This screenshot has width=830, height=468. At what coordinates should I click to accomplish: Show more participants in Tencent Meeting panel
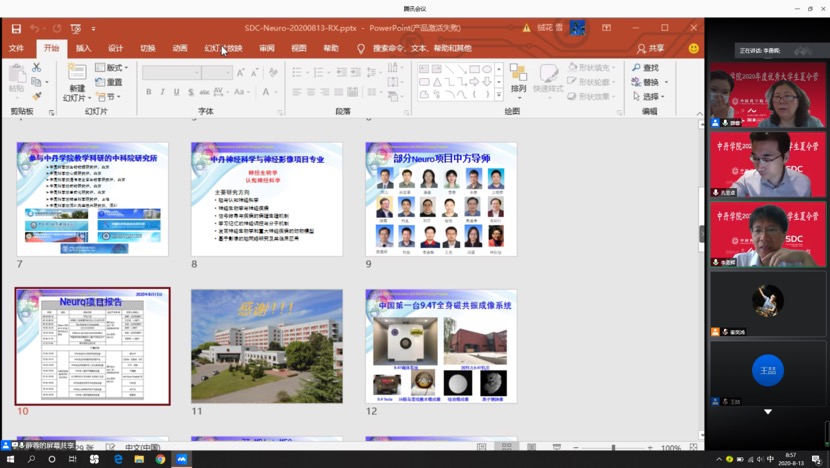(x=768, y=411)
